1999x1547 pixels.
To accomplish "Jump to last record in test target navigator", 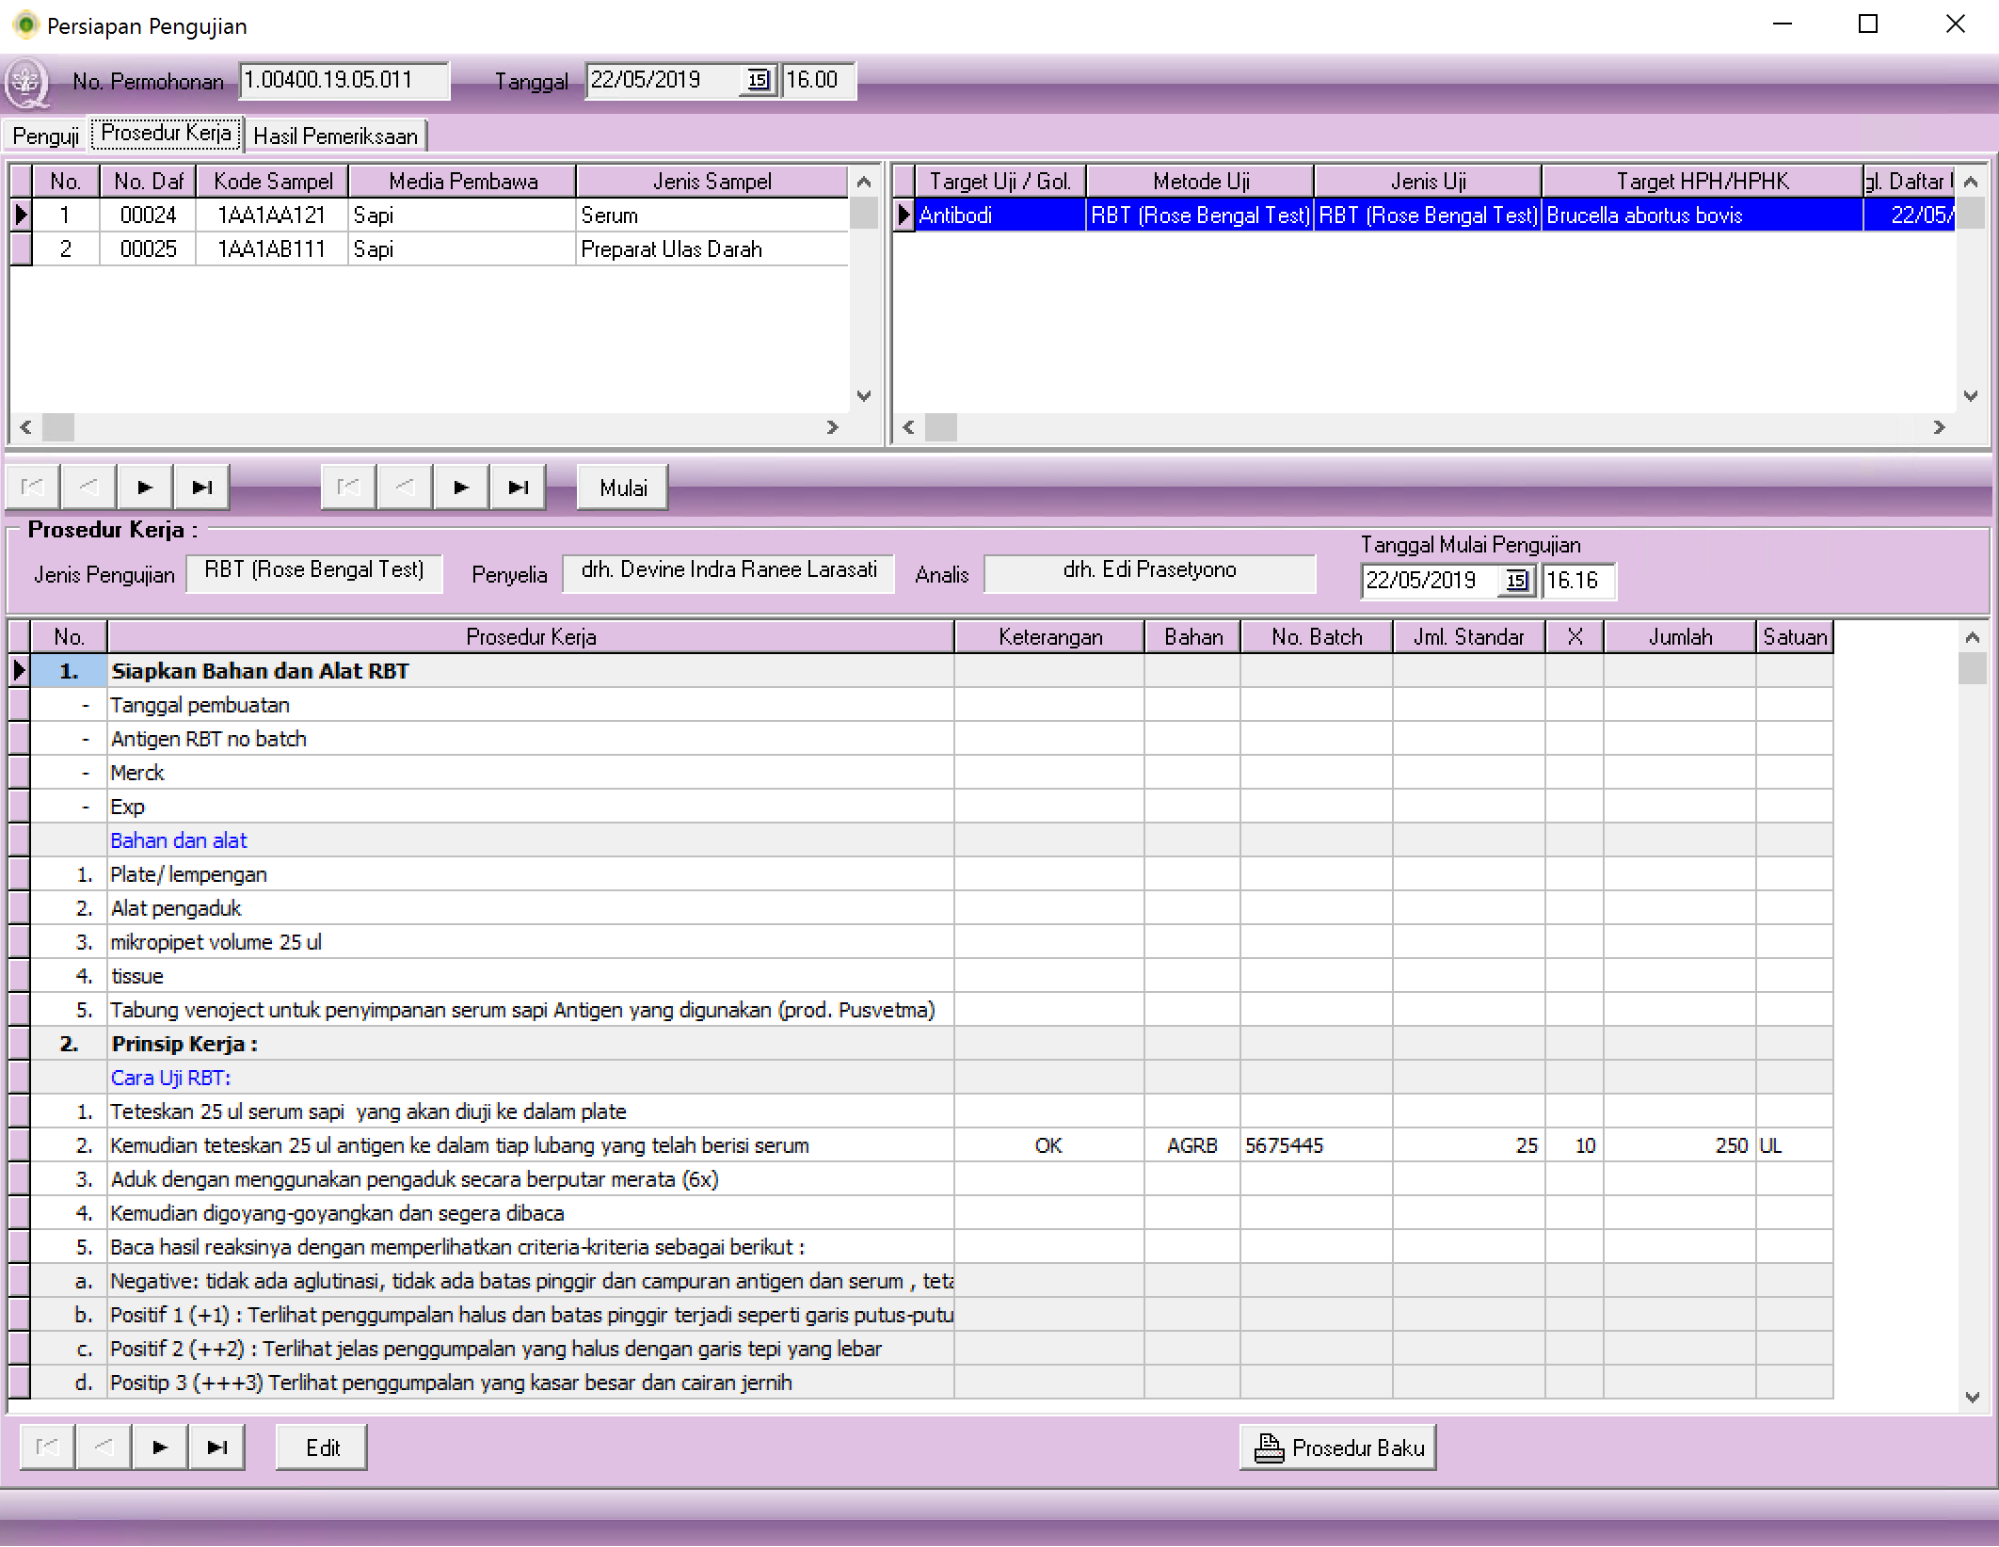I will coord(517,487).
